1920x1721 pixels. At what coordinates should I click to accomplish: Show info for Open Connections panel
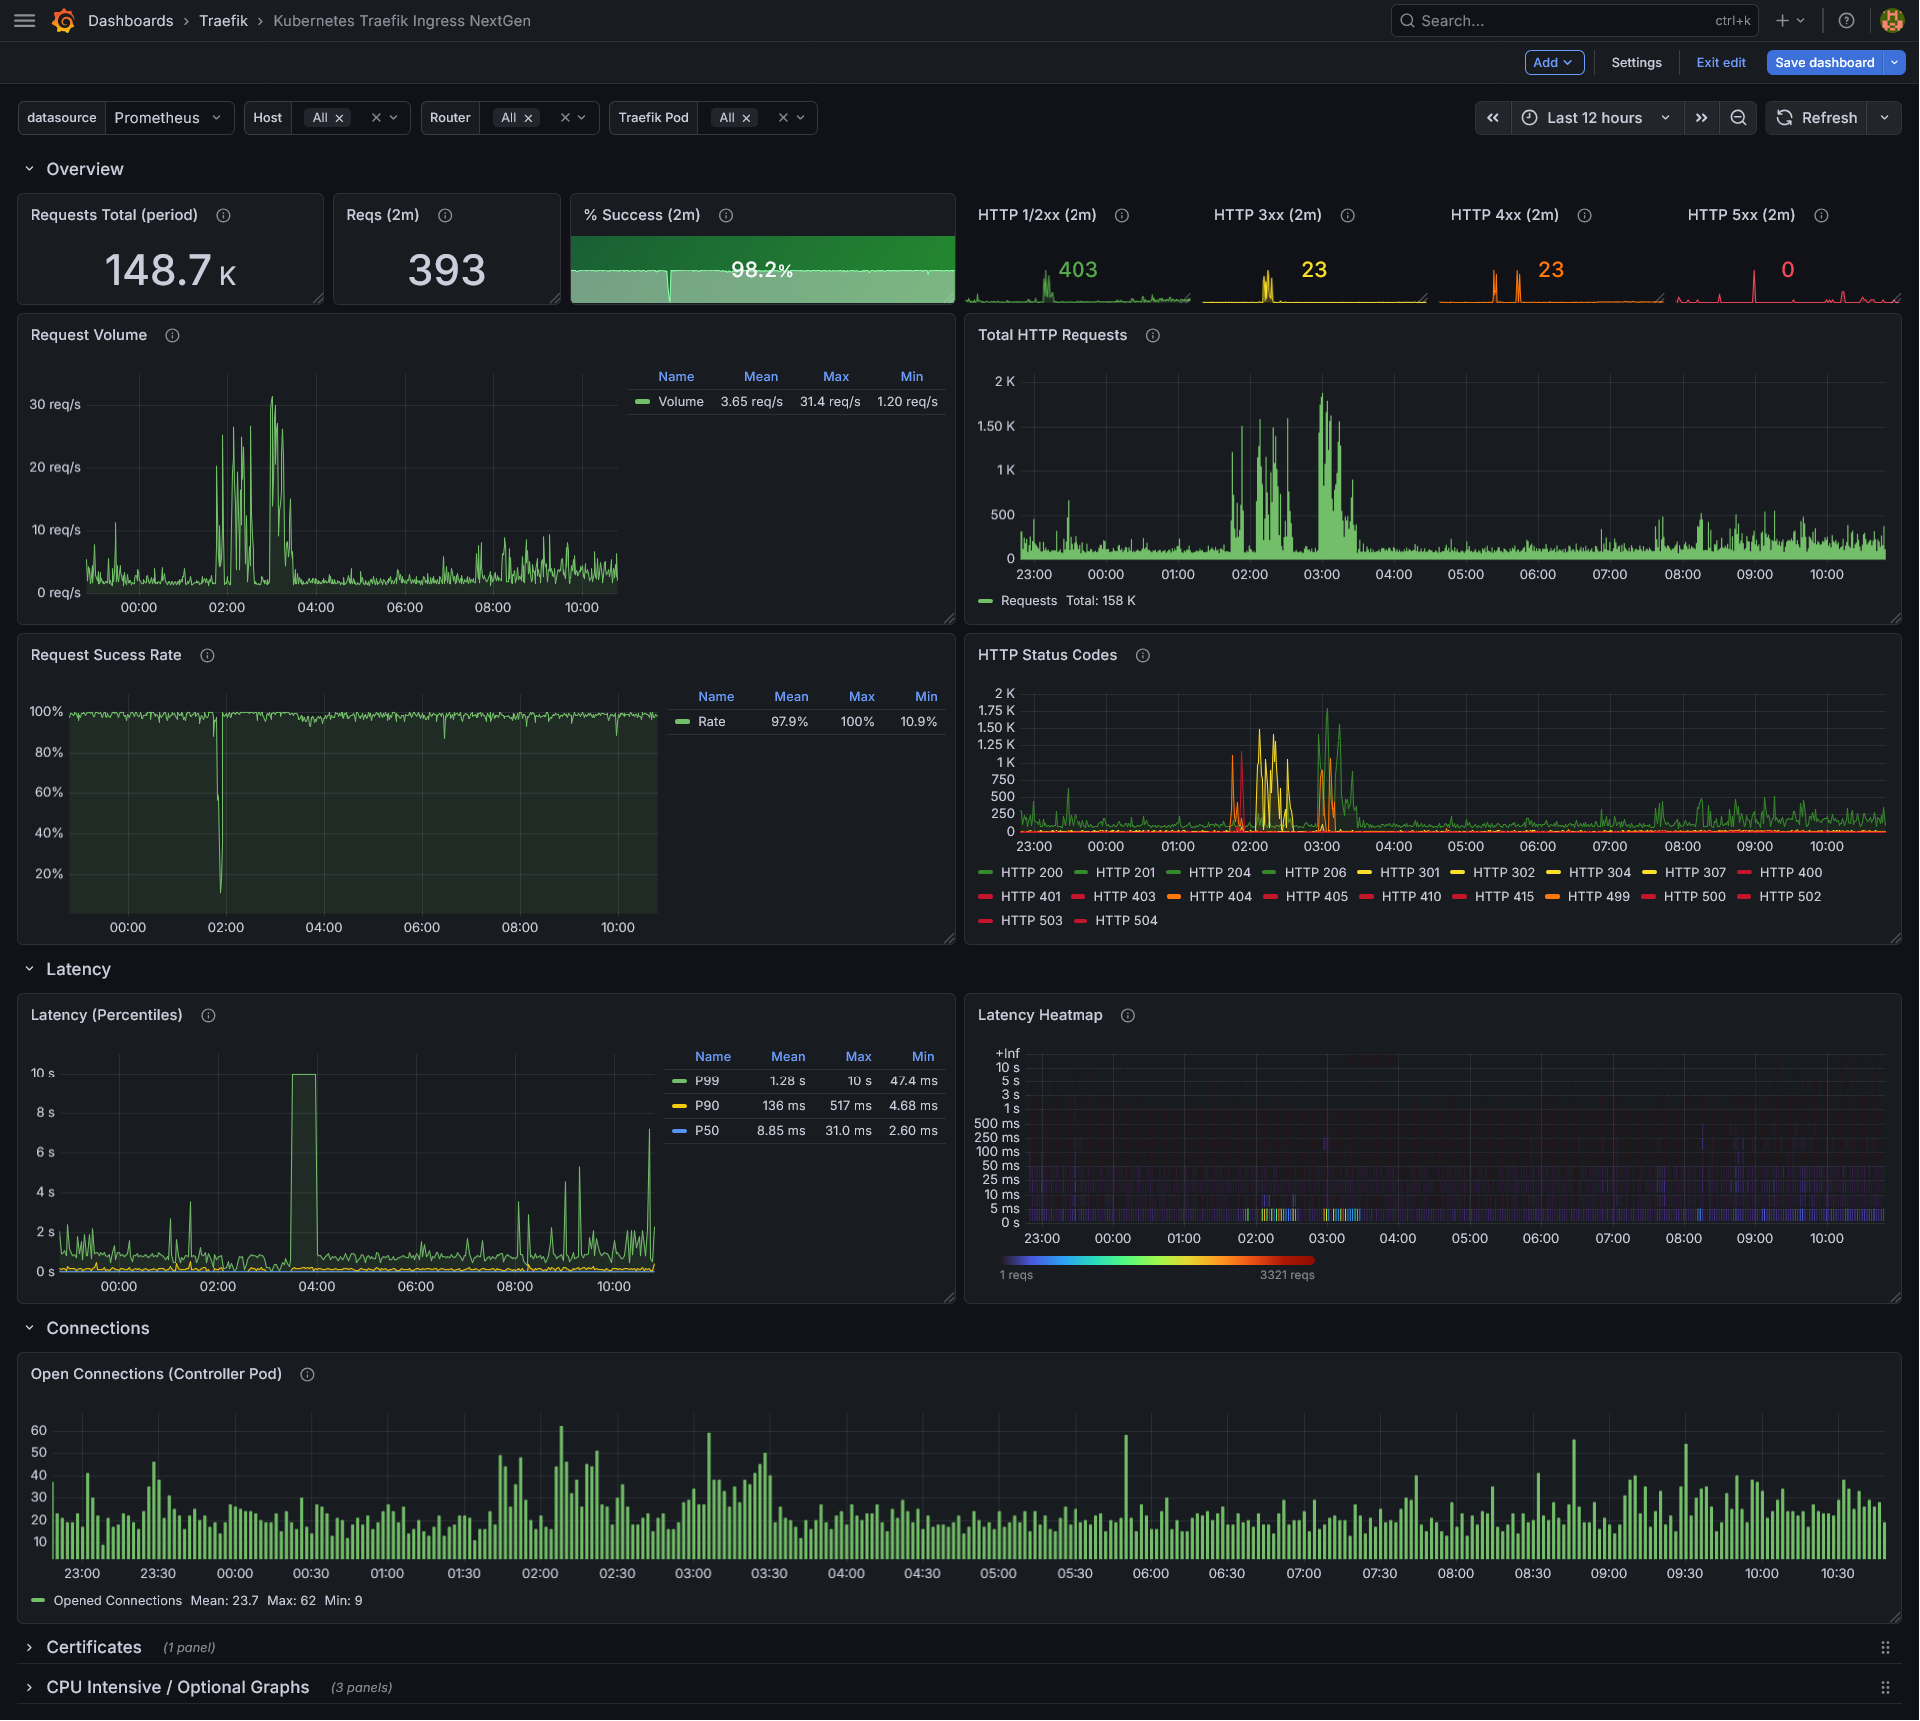(x=307, y=1375)
